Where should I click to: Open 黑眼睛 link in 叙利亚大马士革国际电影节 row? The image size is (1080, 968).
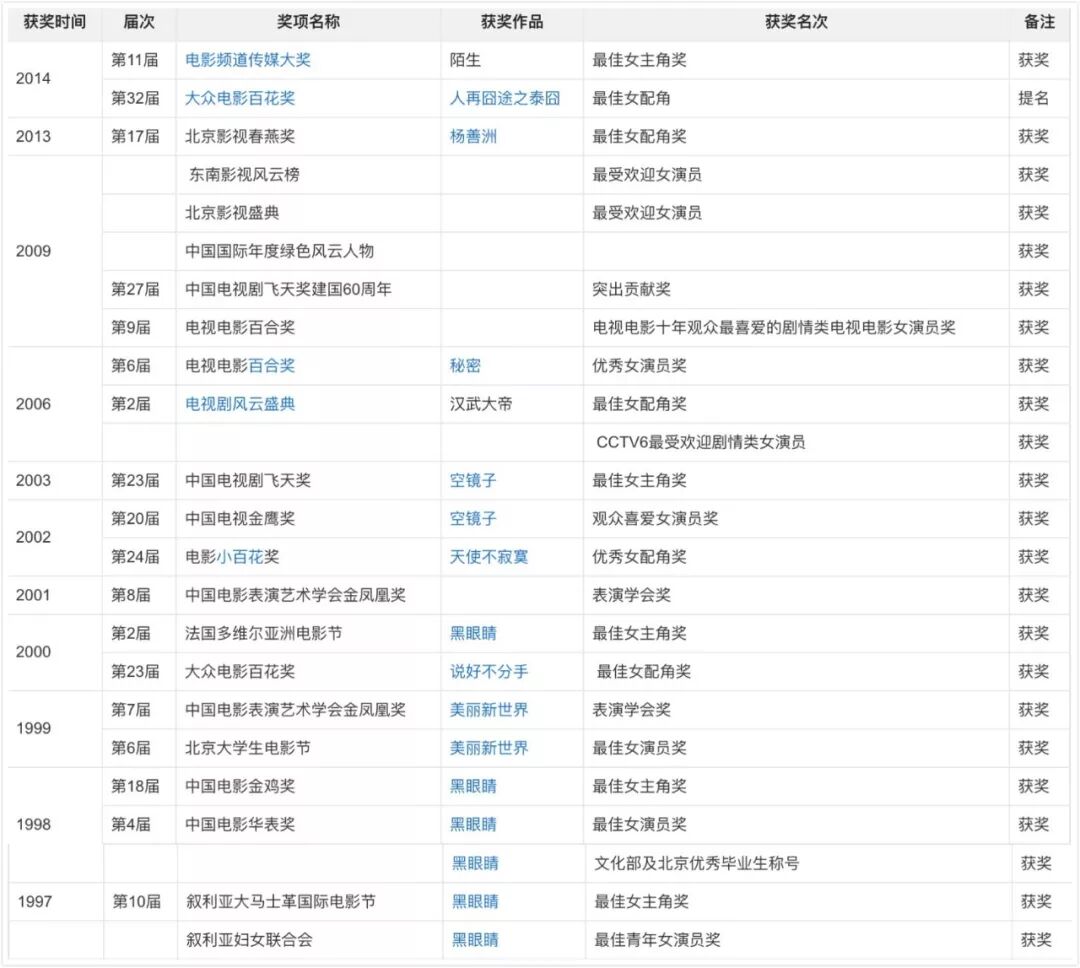[475, 901]
